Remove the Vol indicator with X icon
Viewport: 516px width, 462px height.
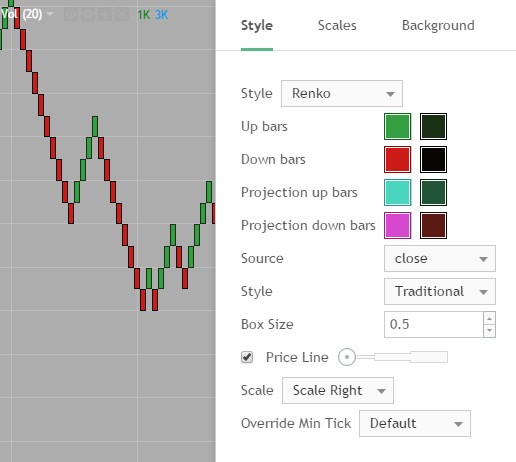(x=122, y=15)
